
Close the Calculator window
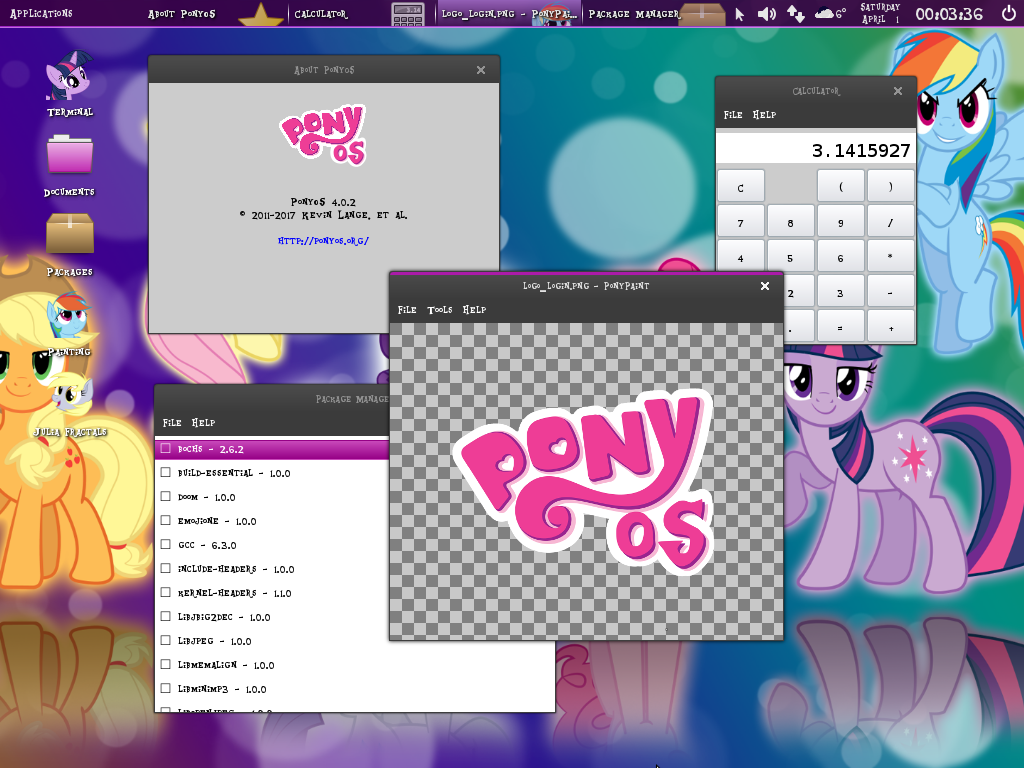pos(898,91)
